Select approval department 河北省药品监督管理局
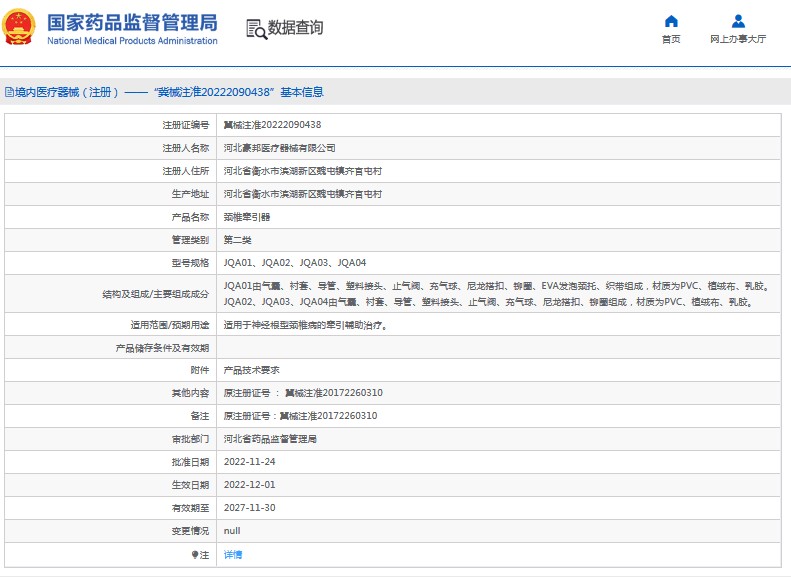Screen dimensions: 791x577 (x=270, y=439)
